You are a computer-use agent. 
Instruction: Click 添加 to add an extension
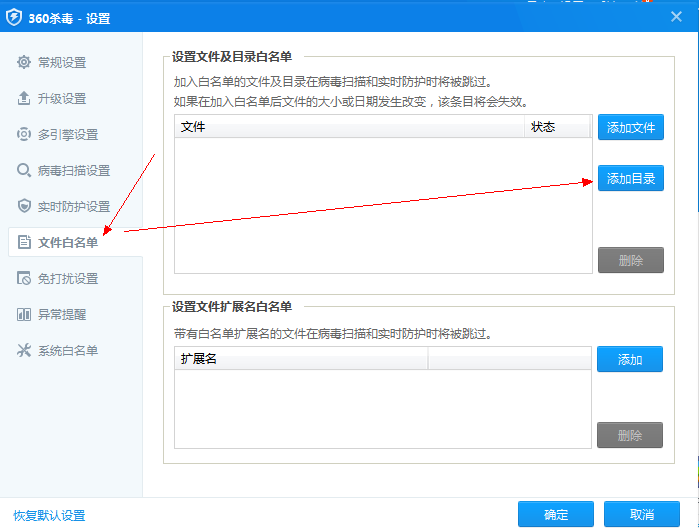click(630, 359)
